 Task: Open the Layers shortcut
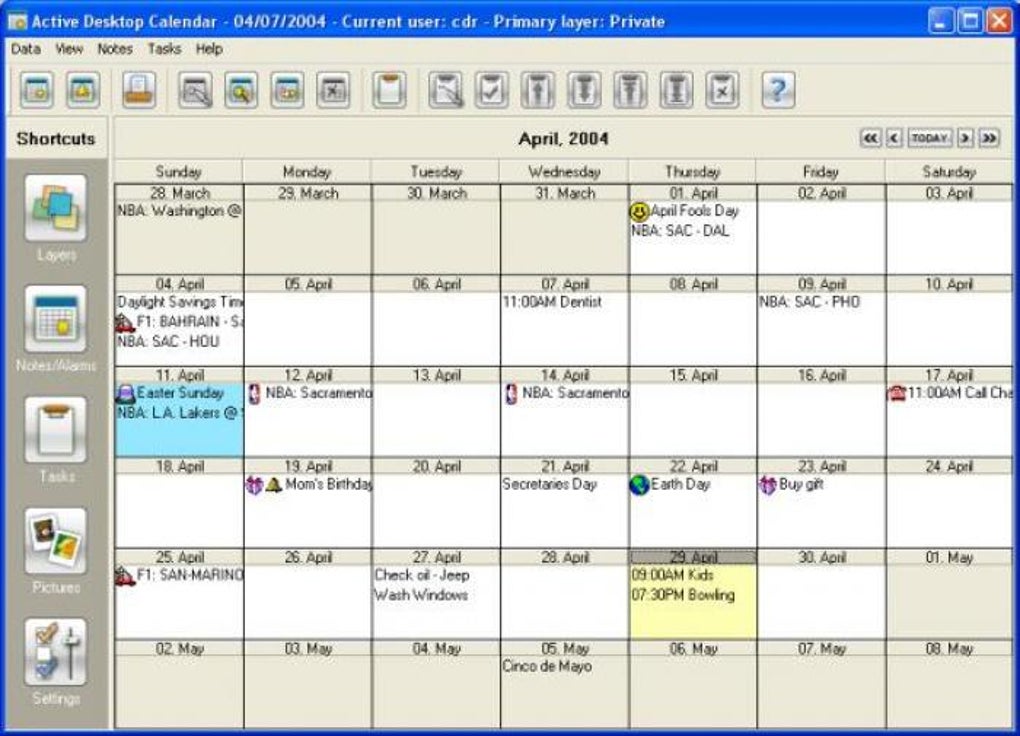click(56, 217)
